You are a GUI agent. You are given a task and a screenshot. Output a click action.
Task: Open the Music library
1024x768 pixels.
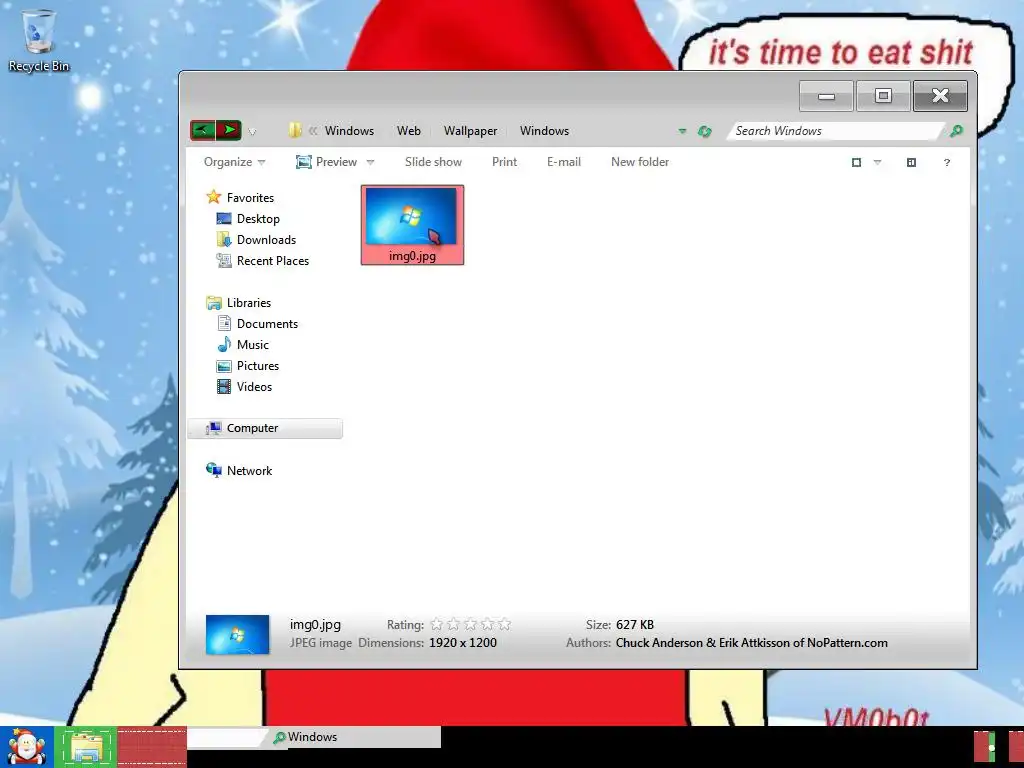253,345
